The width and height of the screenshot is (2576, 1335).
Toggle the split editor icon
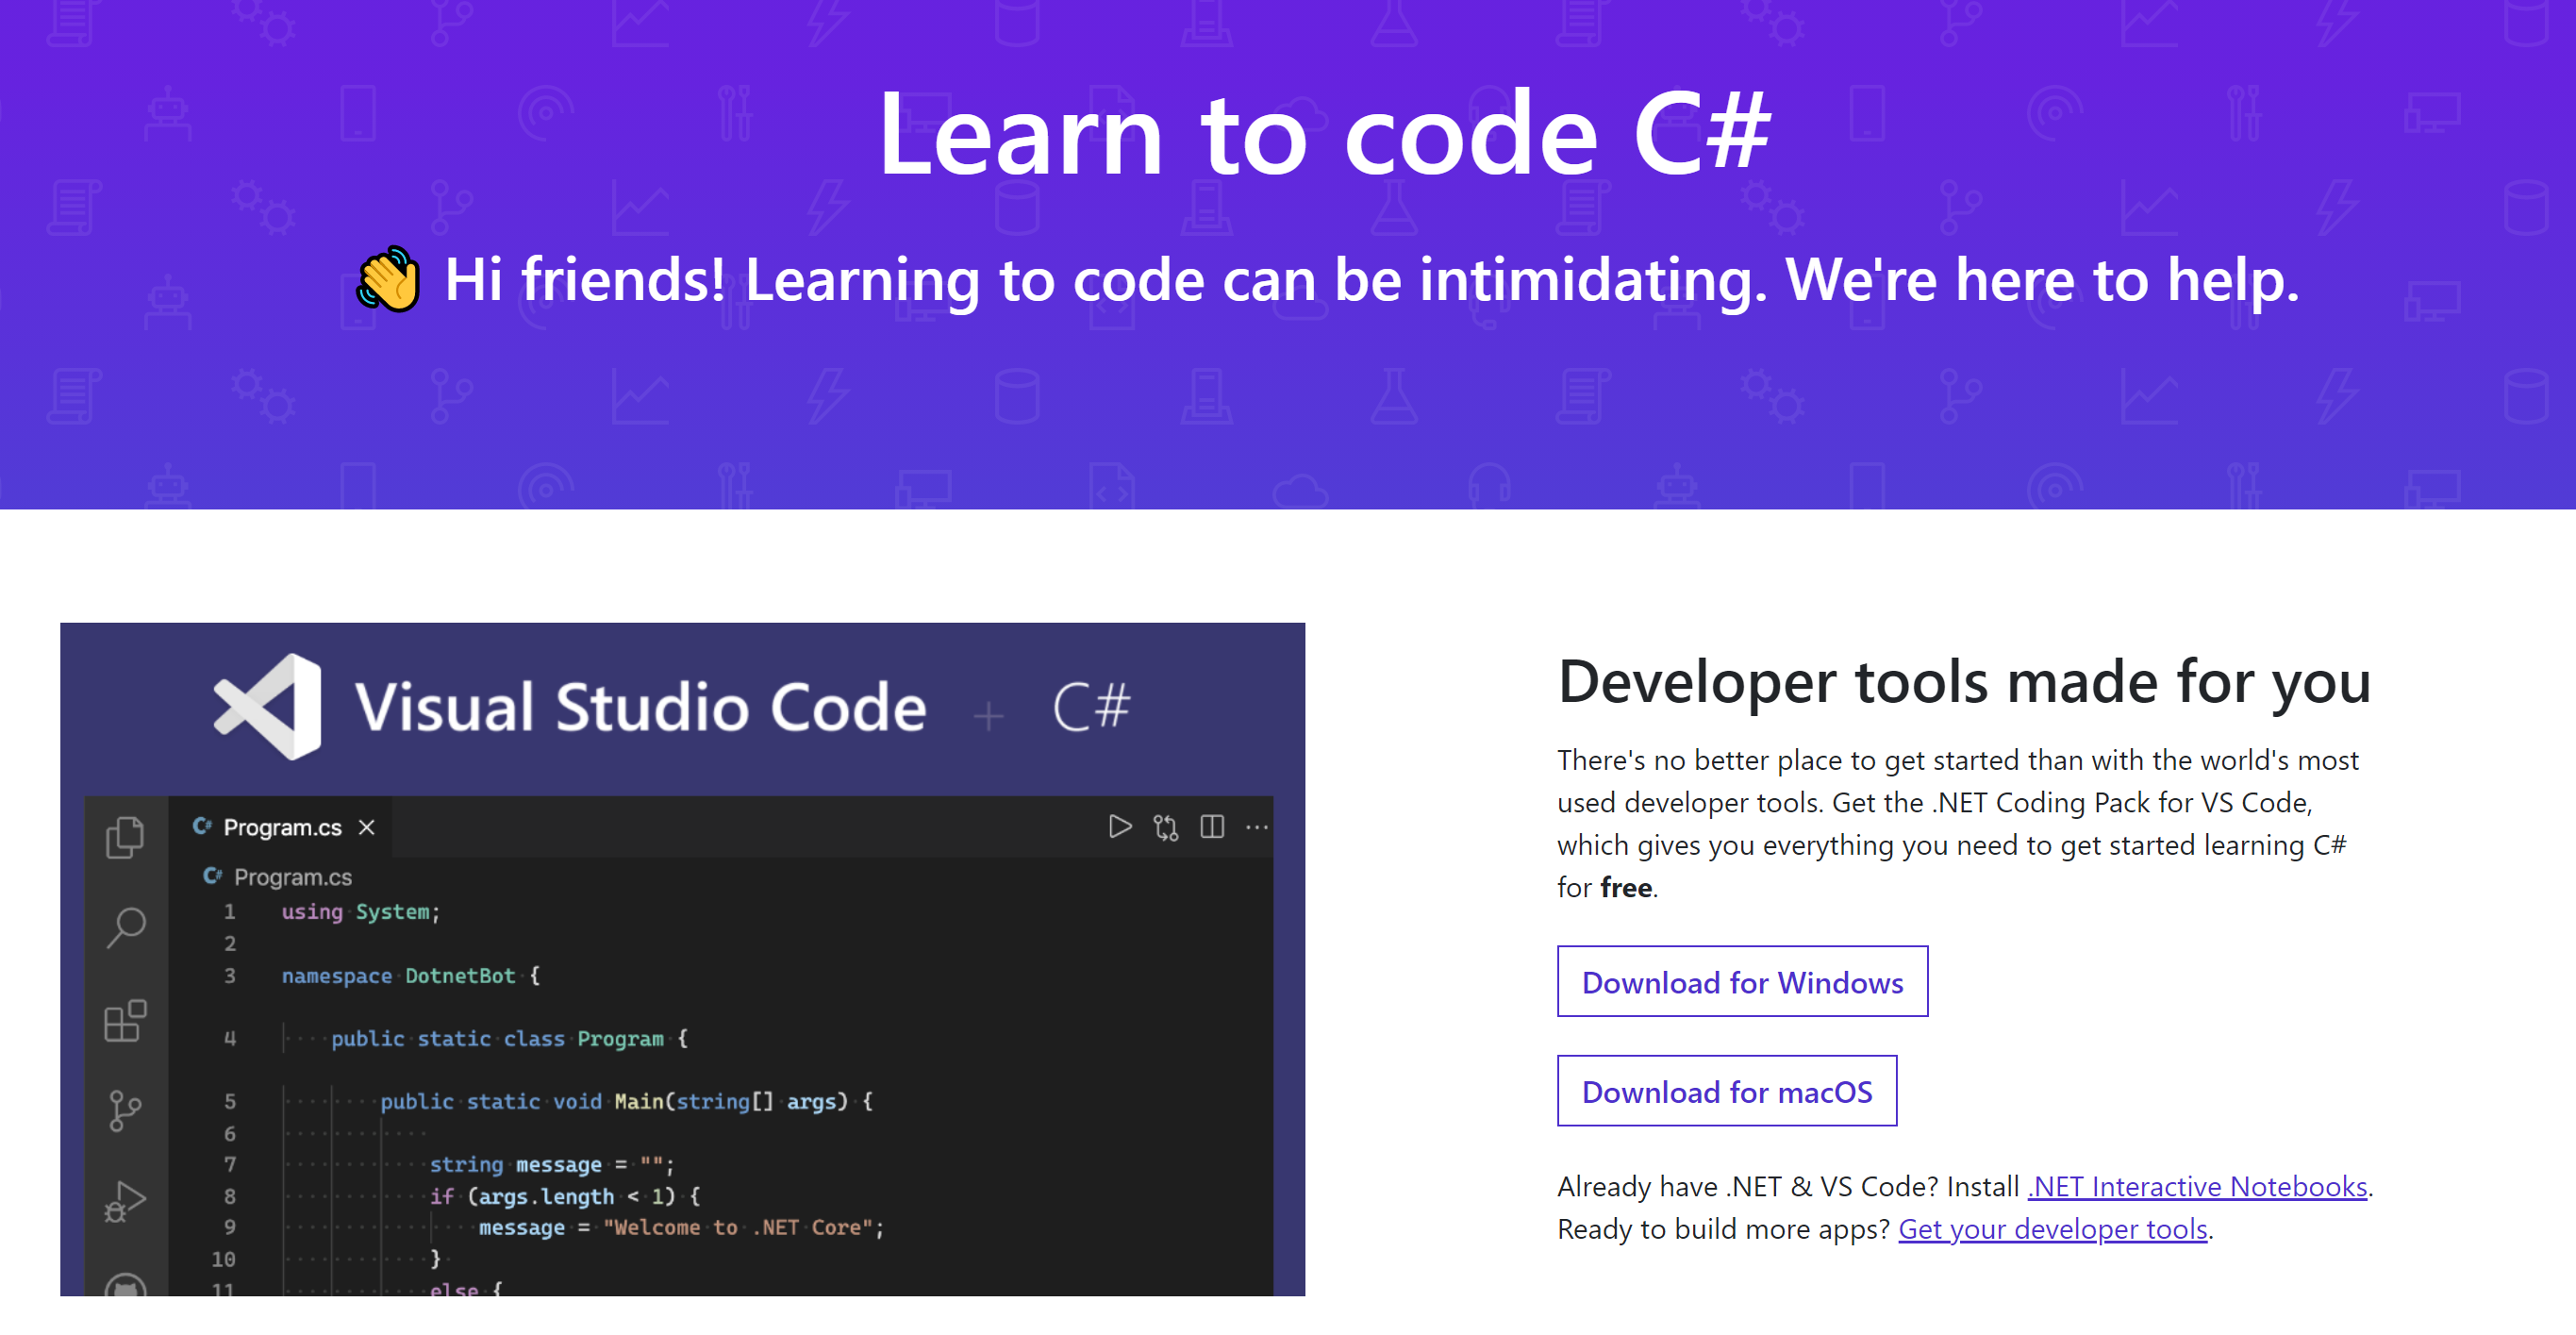pos(1212,826)
